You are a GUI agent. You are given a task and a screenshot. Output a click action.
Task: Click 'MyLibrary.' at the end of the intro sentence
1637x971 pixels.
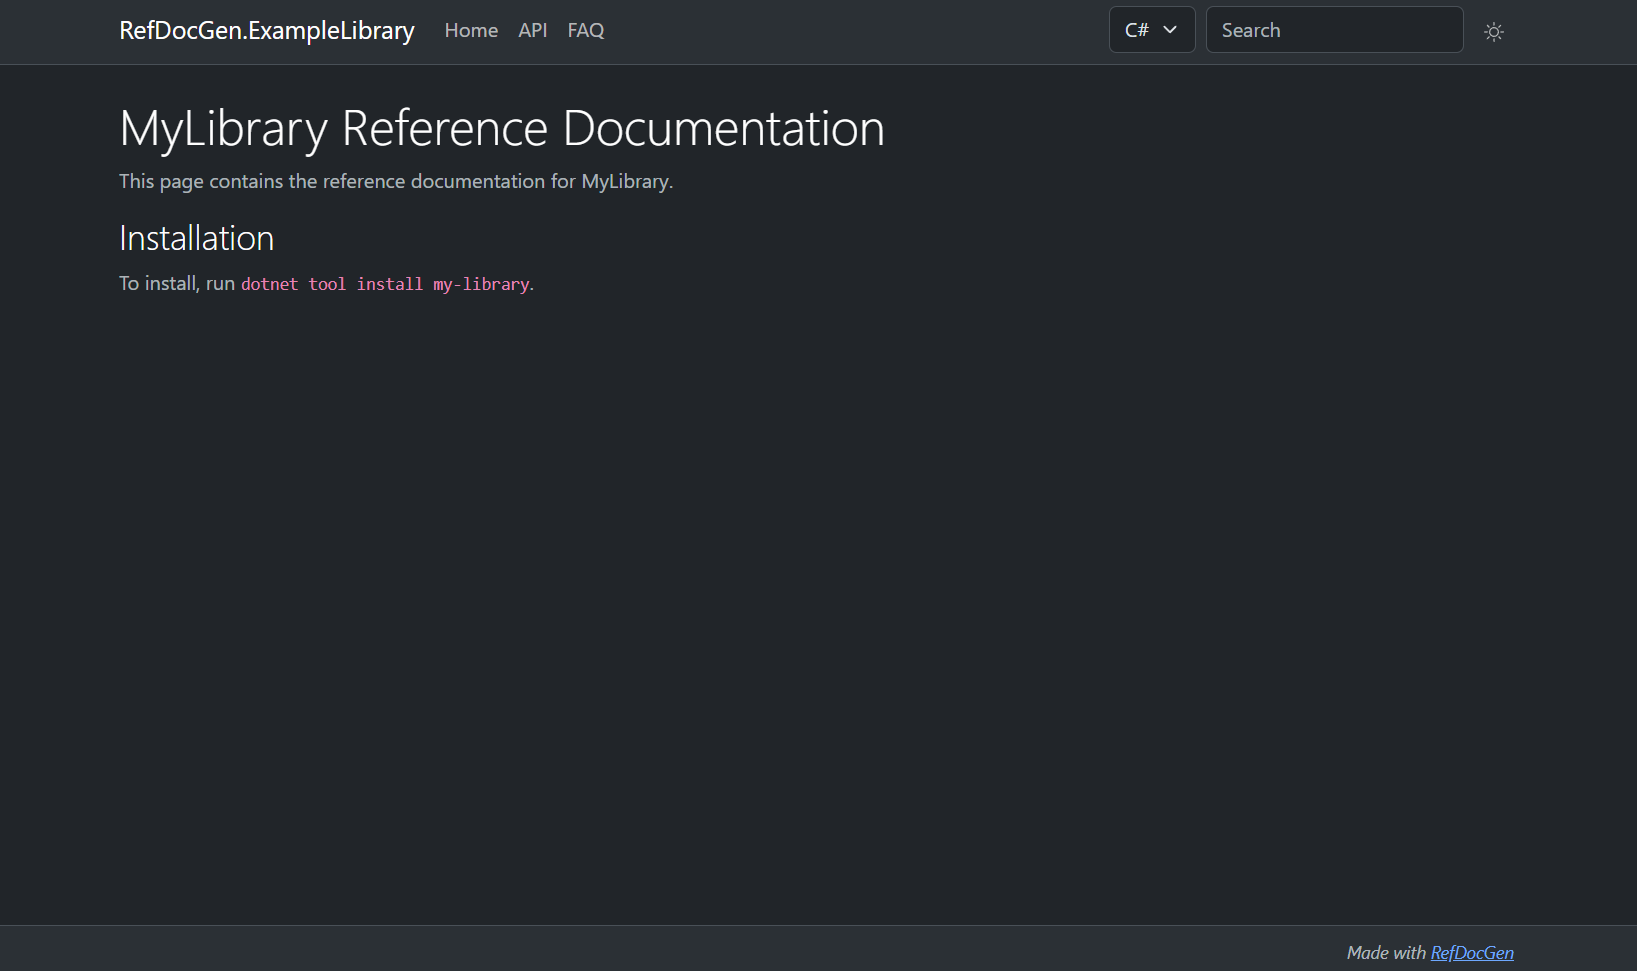coord(627,181)
